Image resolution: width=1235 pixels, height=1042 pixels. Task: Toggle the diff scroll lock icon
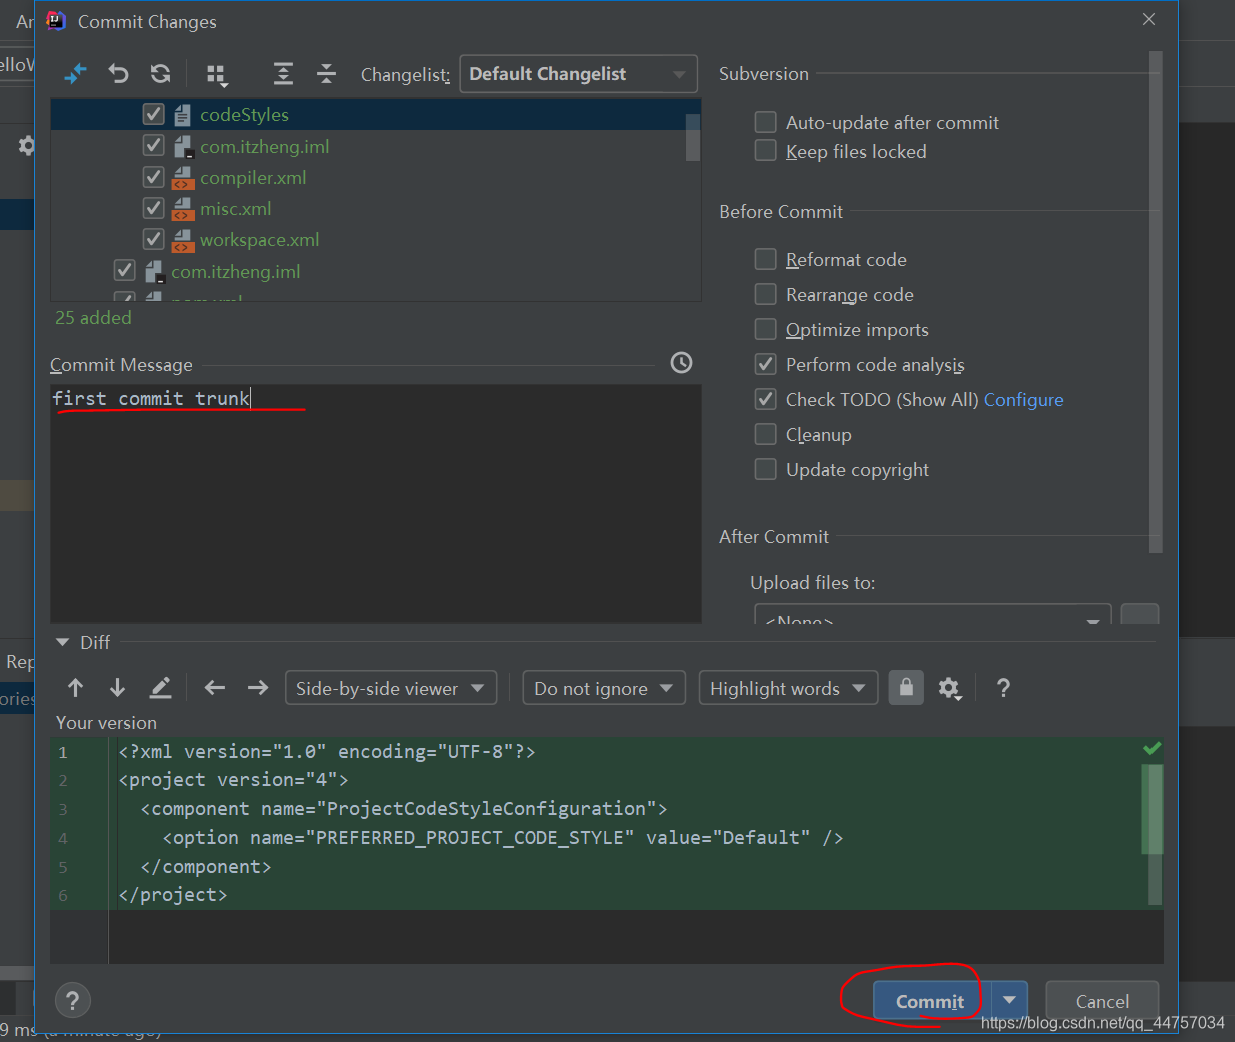tap(906, 688)
